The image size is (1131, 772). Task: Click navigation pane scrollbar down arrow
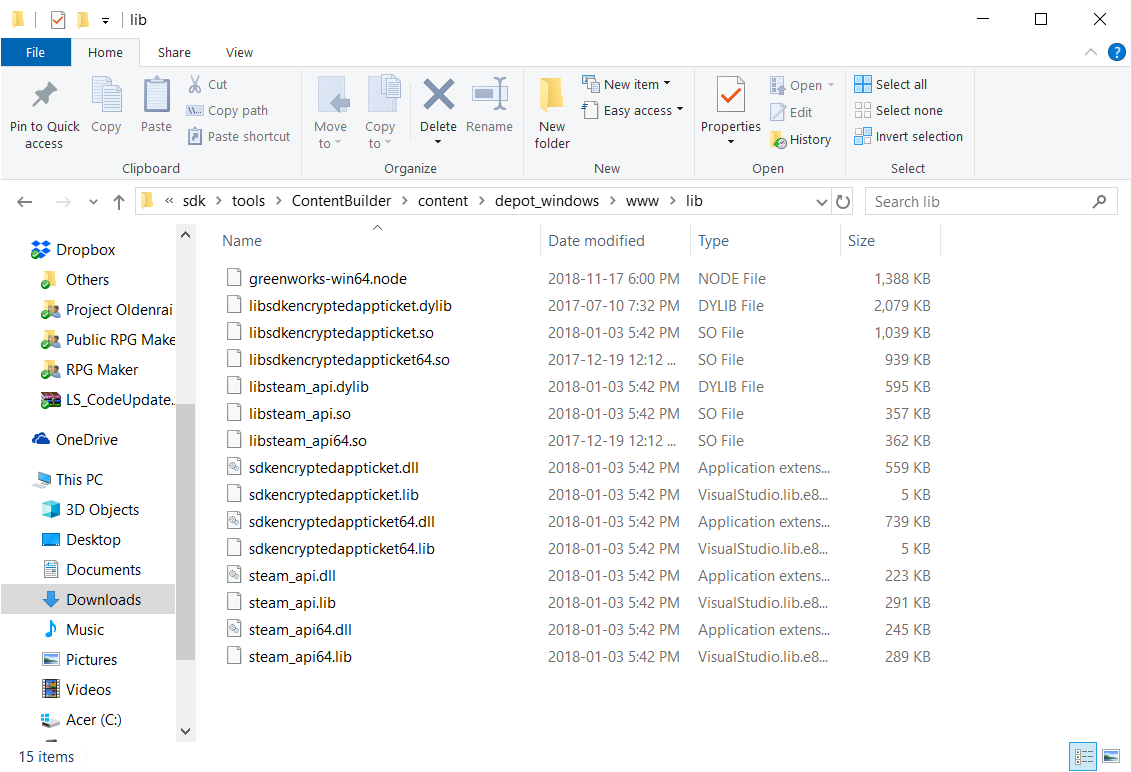click(185, 731)
